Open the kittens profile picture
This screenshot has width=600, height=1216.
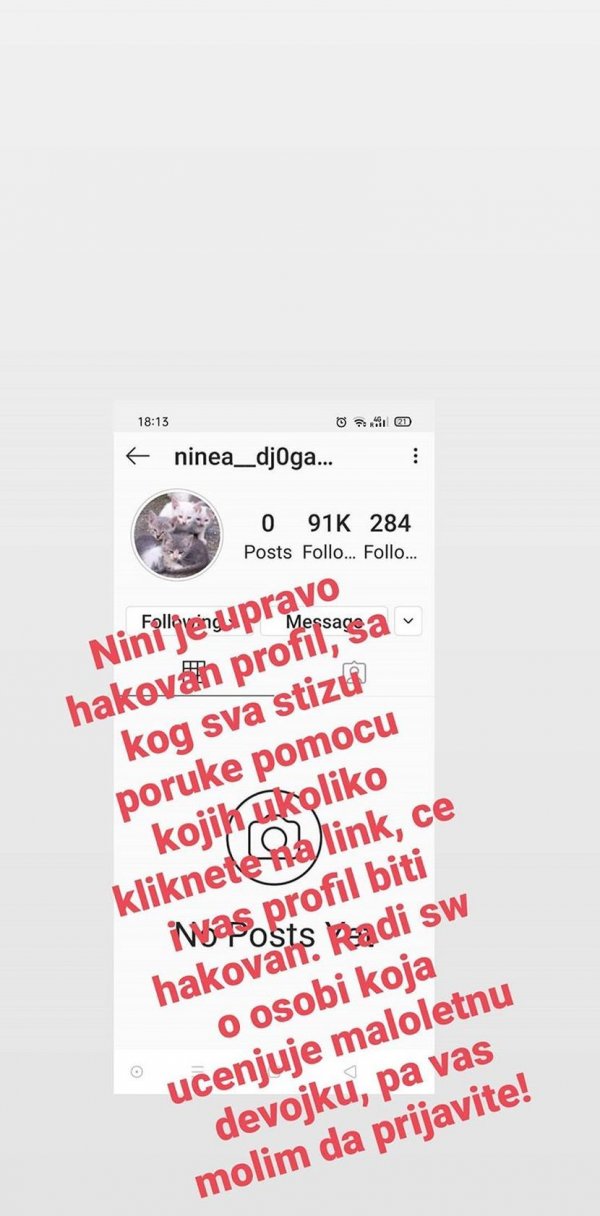click(x=177, y=534)
